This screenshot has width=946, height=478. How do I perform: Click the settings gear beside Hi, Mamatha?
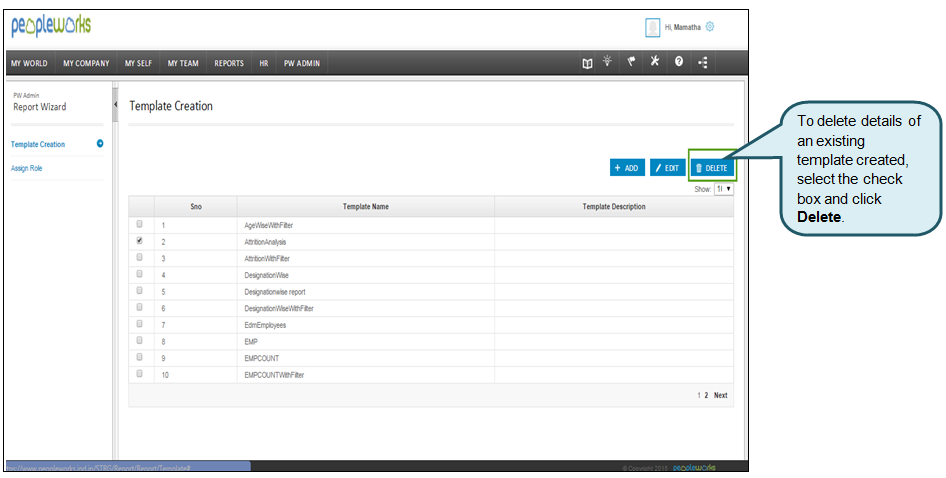pos(711,27)
